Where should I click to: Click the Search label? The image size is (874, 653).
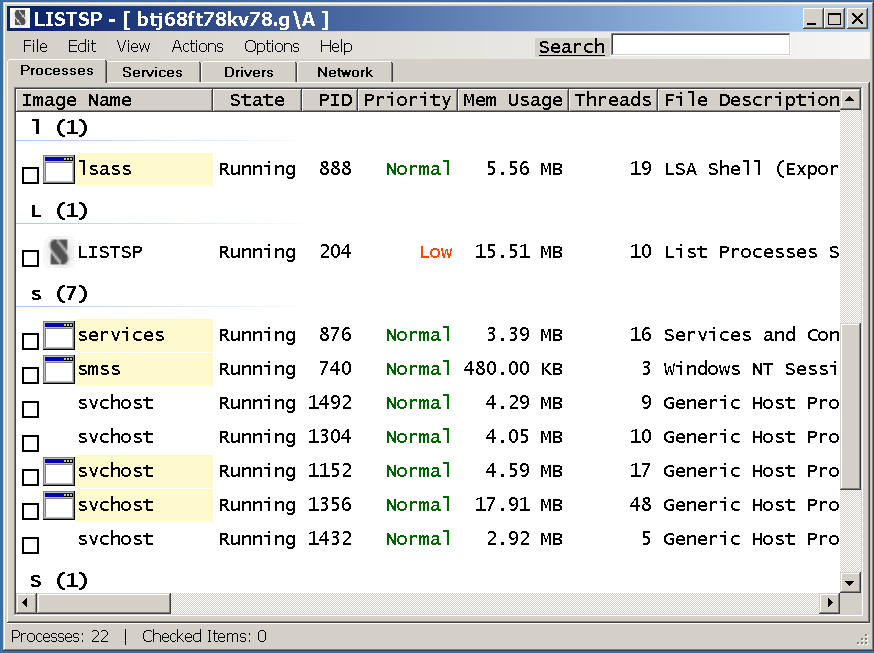click(571, 47)
